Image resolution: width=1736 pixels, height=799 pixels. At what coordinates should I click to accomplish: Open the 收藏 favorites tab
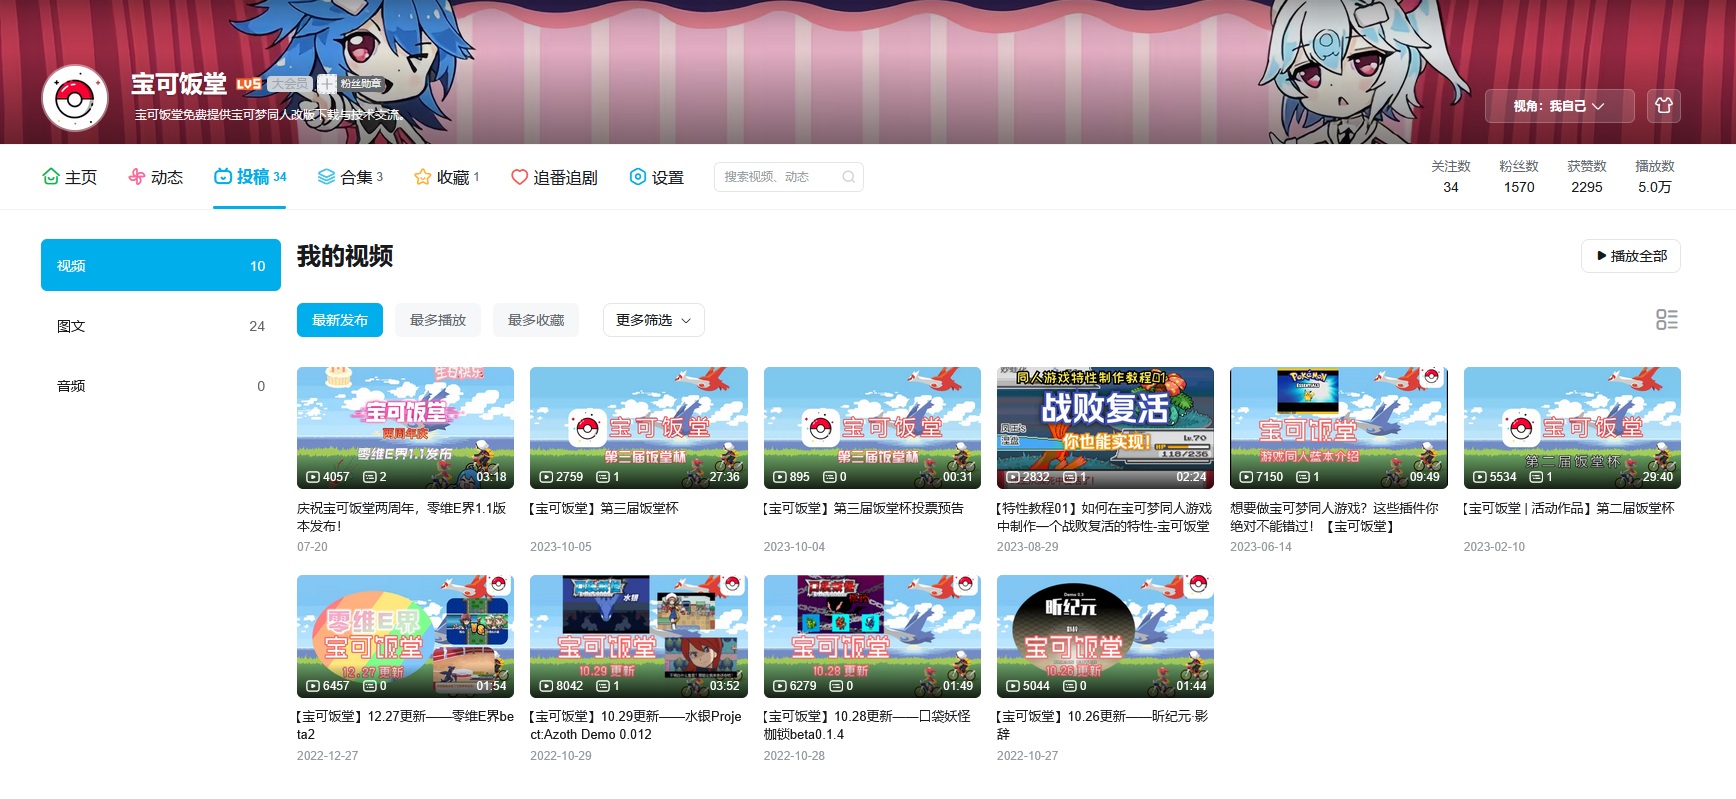point(446,177)
